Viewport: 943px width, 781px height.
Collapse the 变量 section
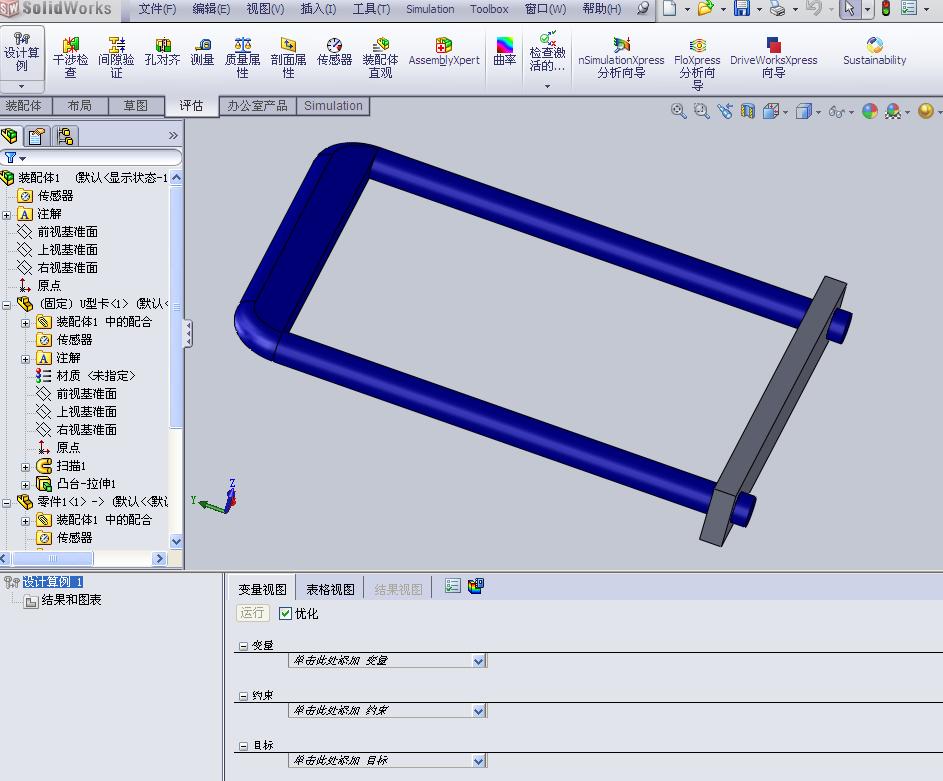243,646
